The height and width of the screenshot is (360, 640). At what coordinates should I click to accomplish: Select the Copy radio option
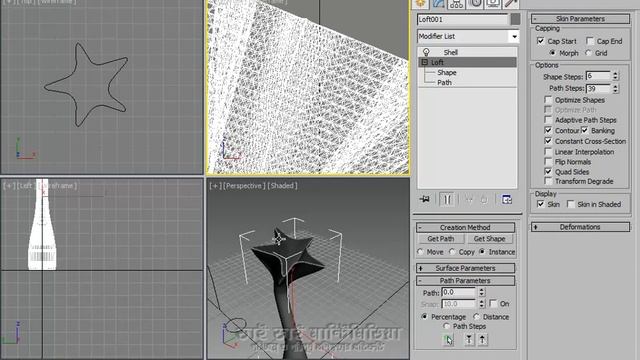point(452,252)
